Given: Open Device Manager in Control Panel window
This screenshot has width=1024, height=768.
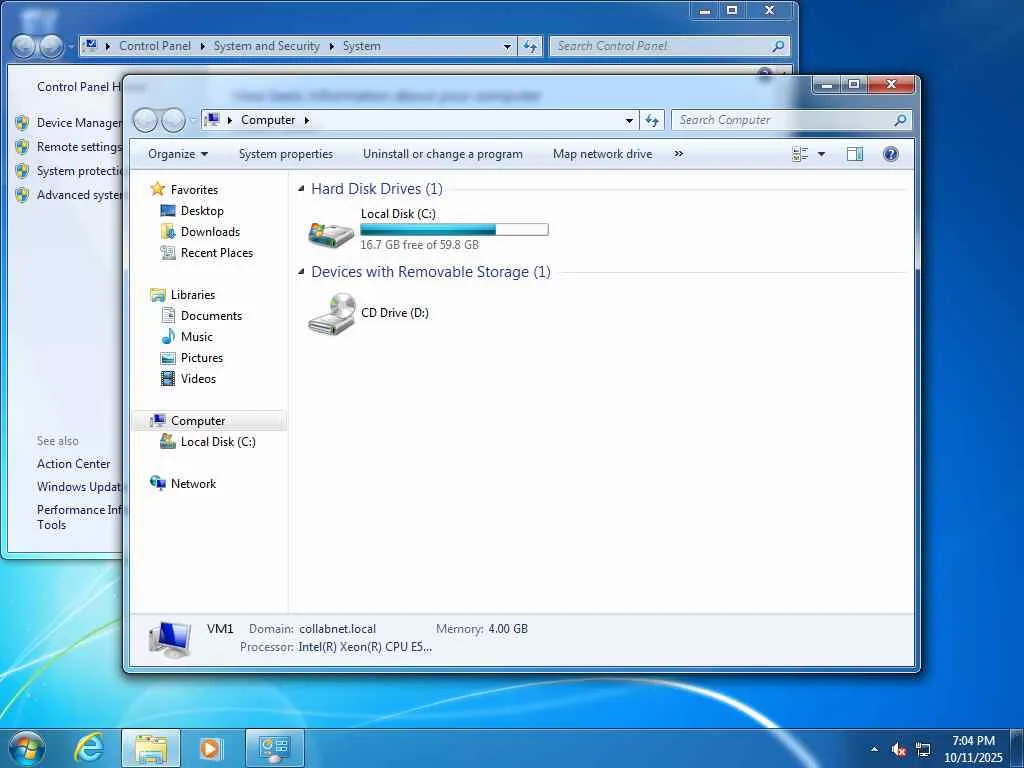Looking at the screenshot, I should click(80, 123).
